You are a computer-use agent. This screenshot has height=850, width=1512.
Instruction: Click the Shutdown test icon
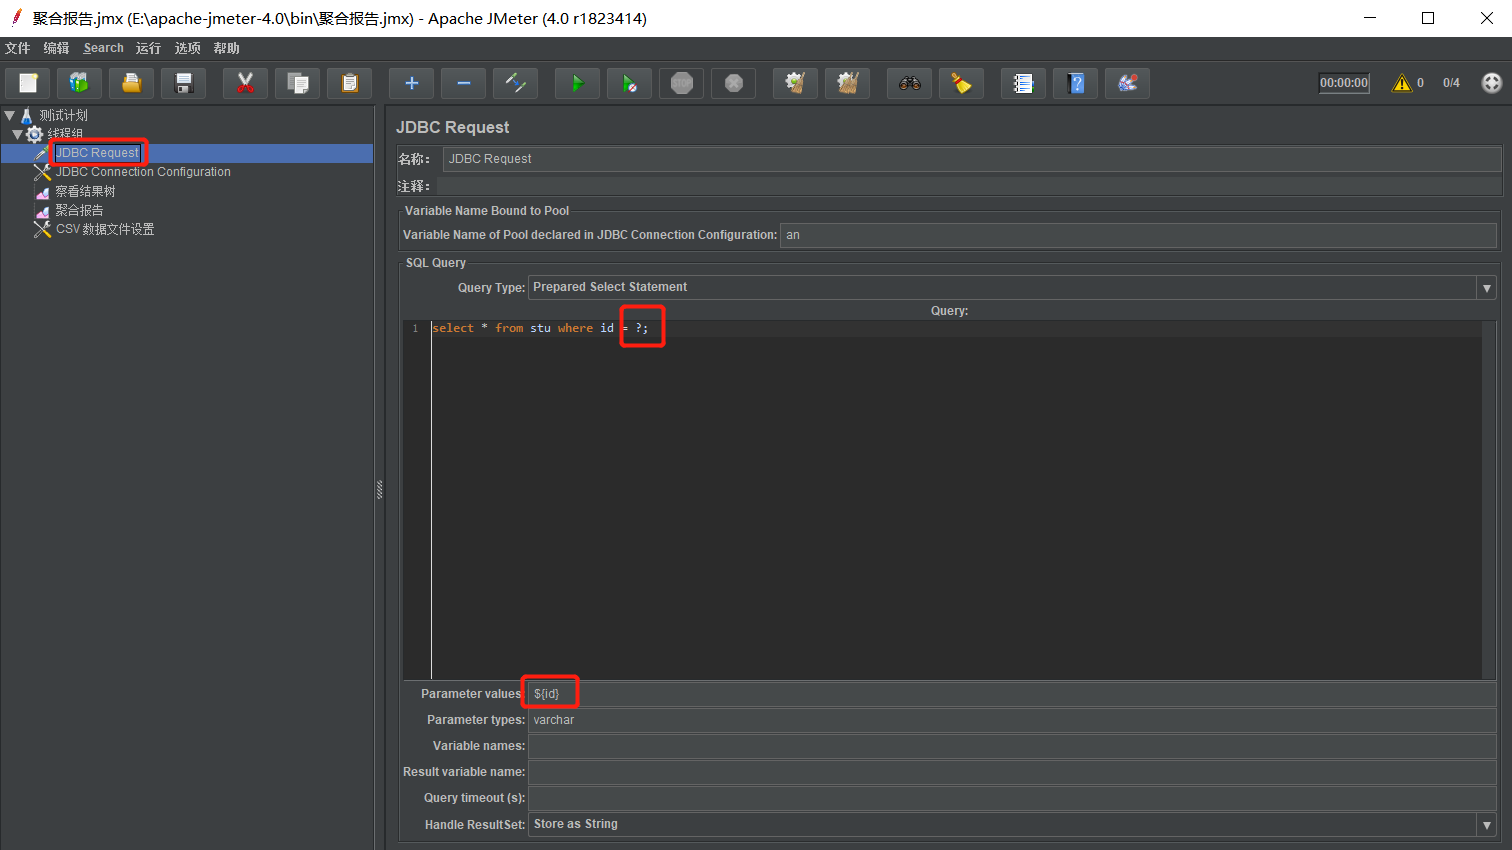733,83
